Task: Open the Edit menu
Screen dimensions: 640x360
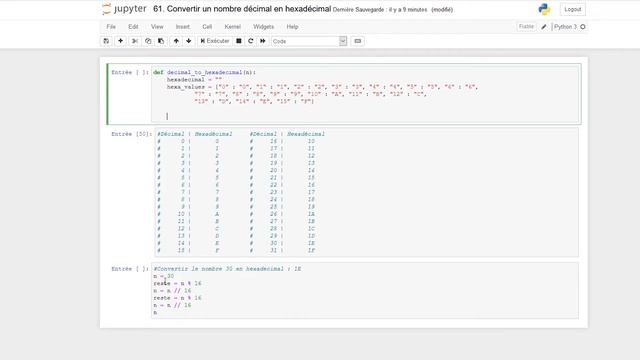Action: 133,27
